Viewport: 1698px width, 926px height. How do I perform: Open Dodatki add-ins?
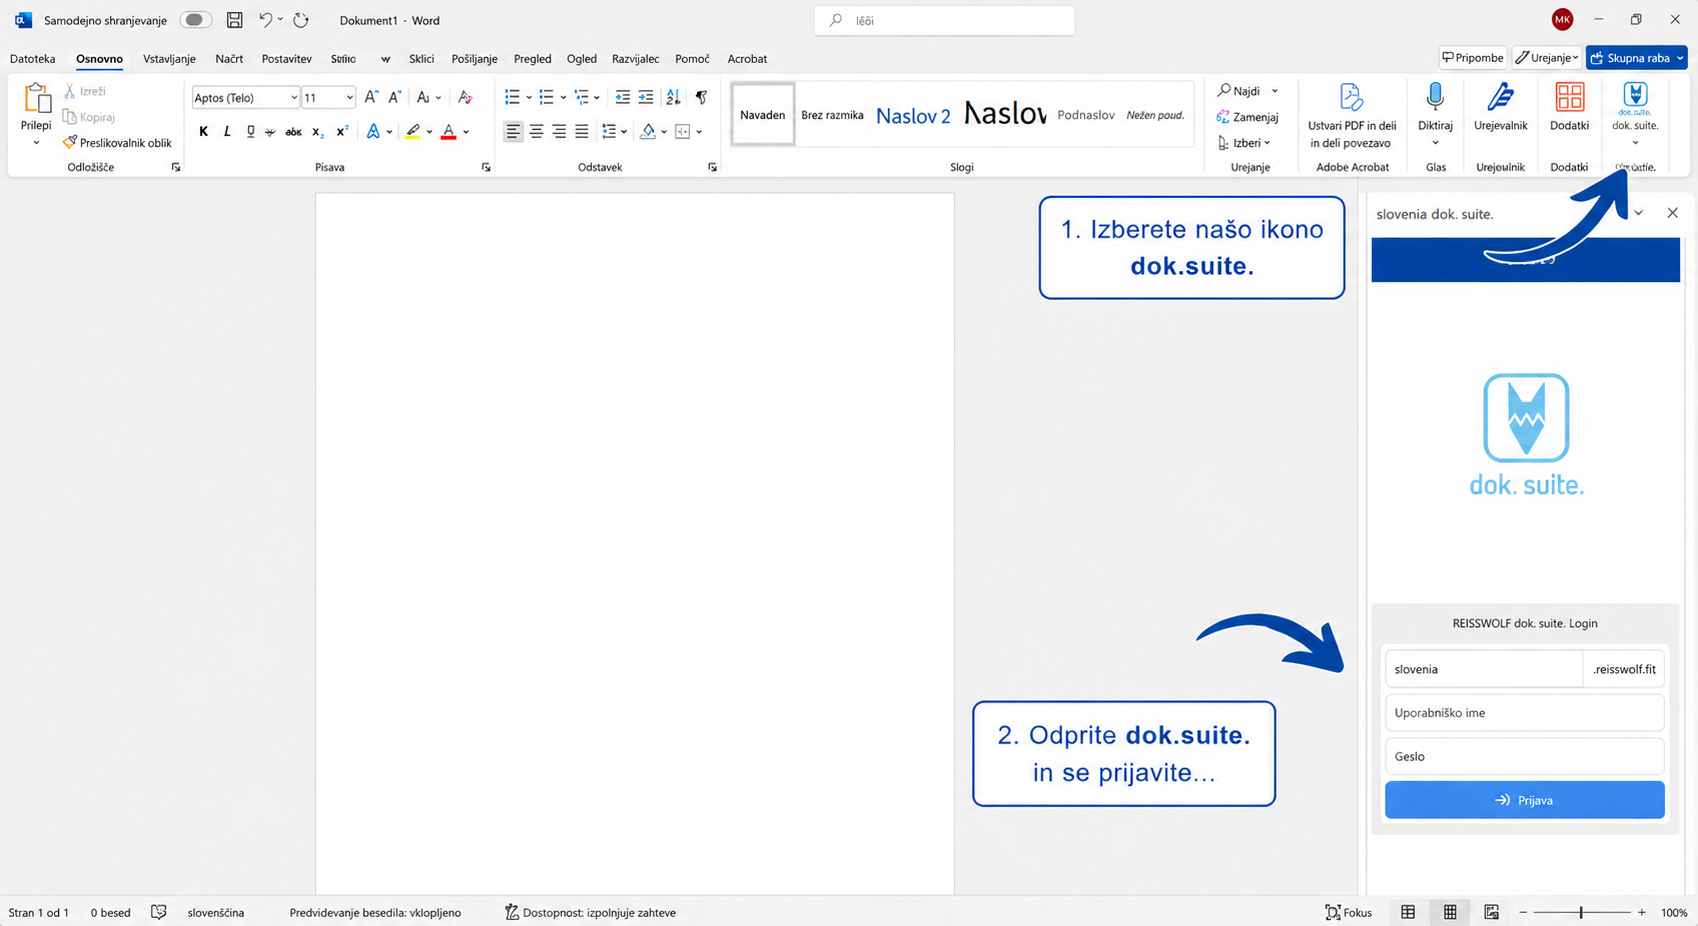pyautogui.click(x=1569, y=106)
